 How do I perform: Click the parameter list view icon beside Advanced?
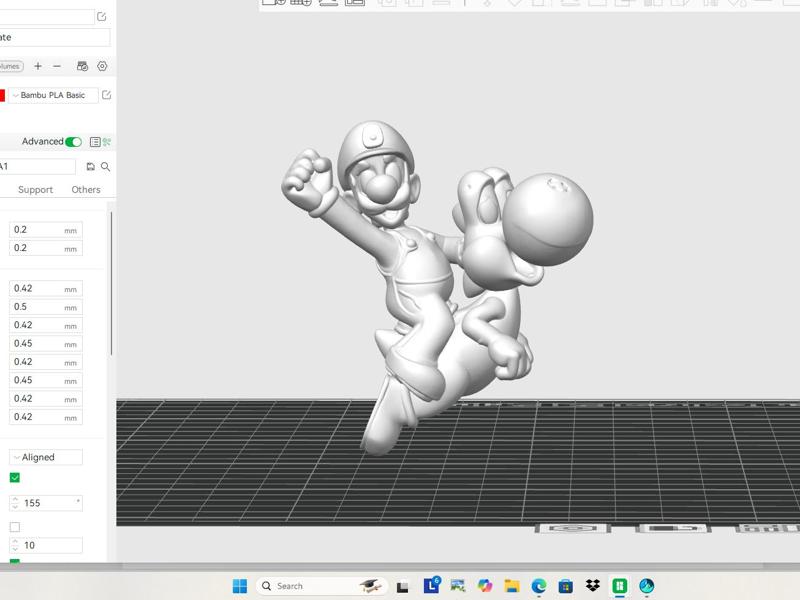click(95, 141)
